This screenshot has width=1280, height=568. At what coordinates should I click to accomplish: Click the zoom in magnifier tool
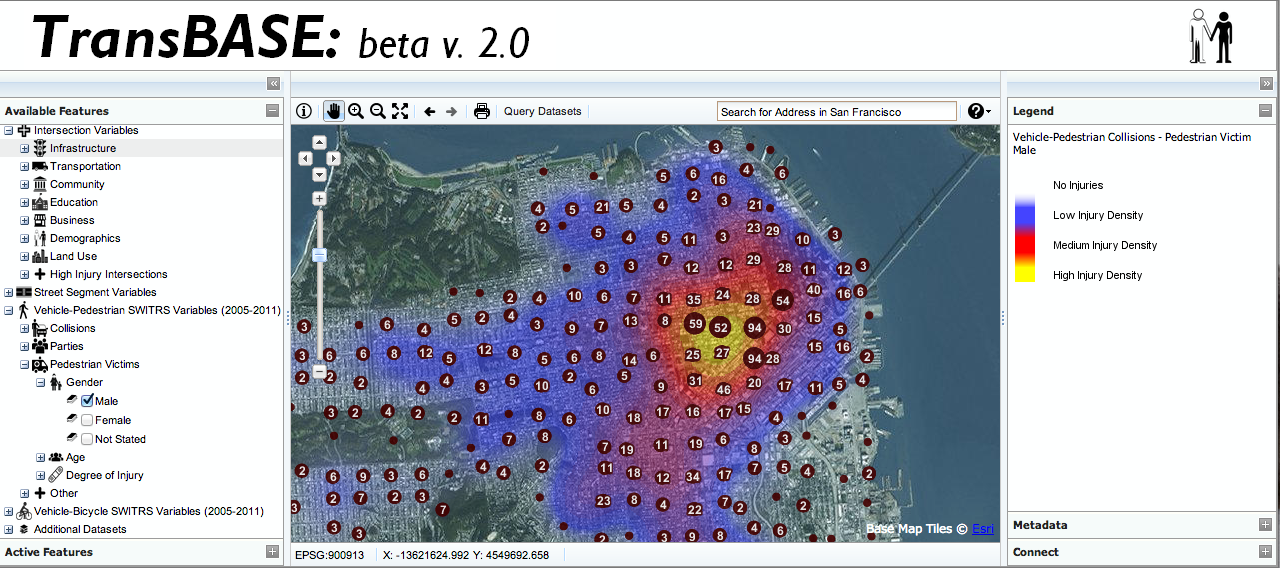coord(356,111)
